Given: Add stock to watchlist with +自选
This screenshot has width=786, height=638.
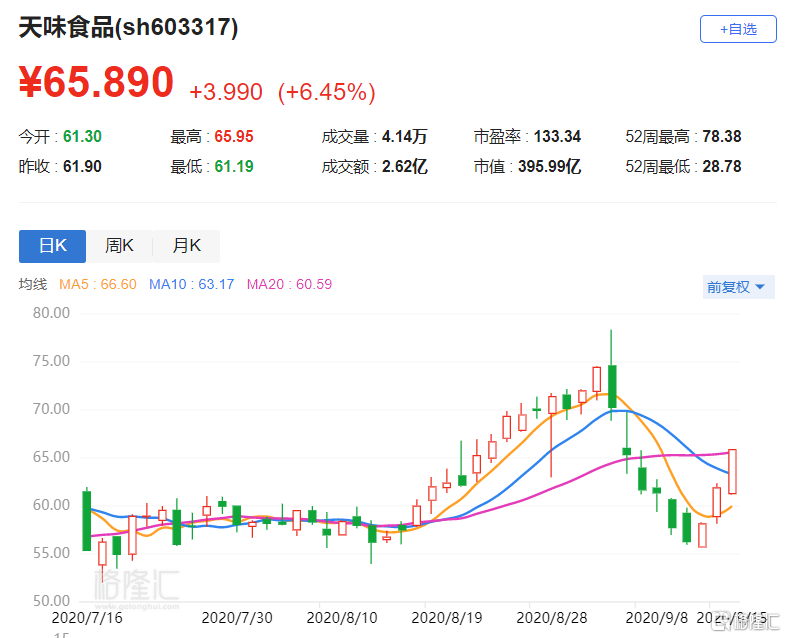Looking at the screenshot, I should point(738,29).
